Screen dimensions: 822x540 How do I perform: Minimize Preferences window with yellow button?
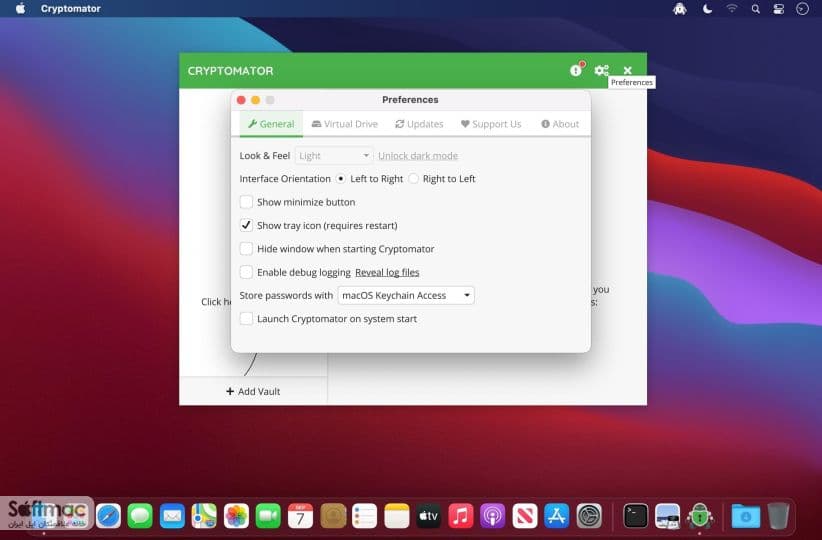pyautogui.click(x=255, y=100)
